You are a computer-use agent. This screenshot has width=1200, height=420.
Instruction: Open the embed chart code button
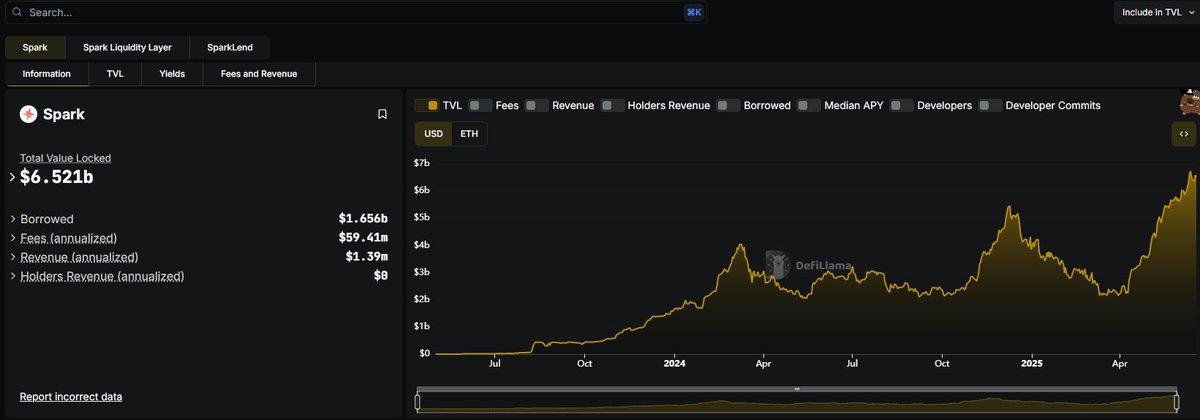(1183, 134)
